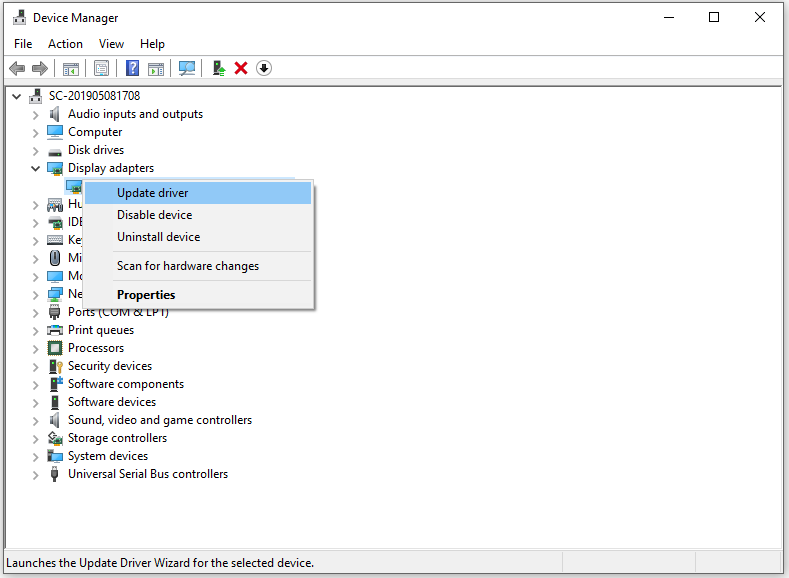Screen dimensions: 789x578
Task: Select the Security devices row label
Action: 110,366
